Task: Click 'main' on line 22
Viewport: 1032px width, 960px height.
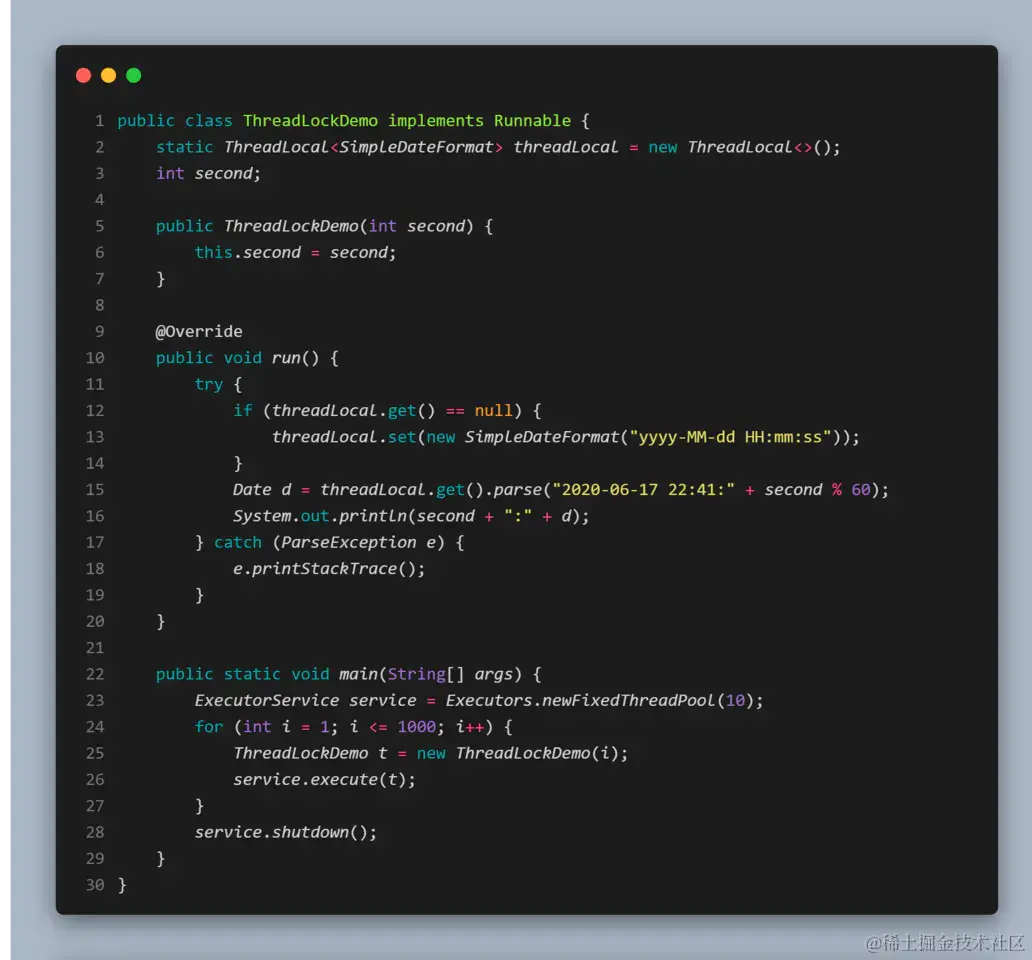Action: tap(359, 674)
